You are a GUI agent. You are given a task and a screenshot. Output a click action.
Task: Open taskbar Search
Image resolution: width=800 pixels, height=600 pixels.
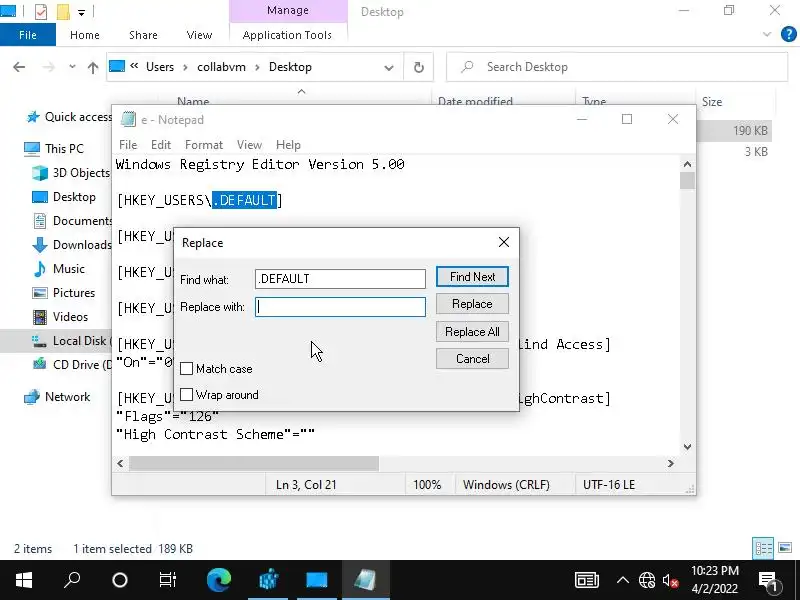point(72,580)
